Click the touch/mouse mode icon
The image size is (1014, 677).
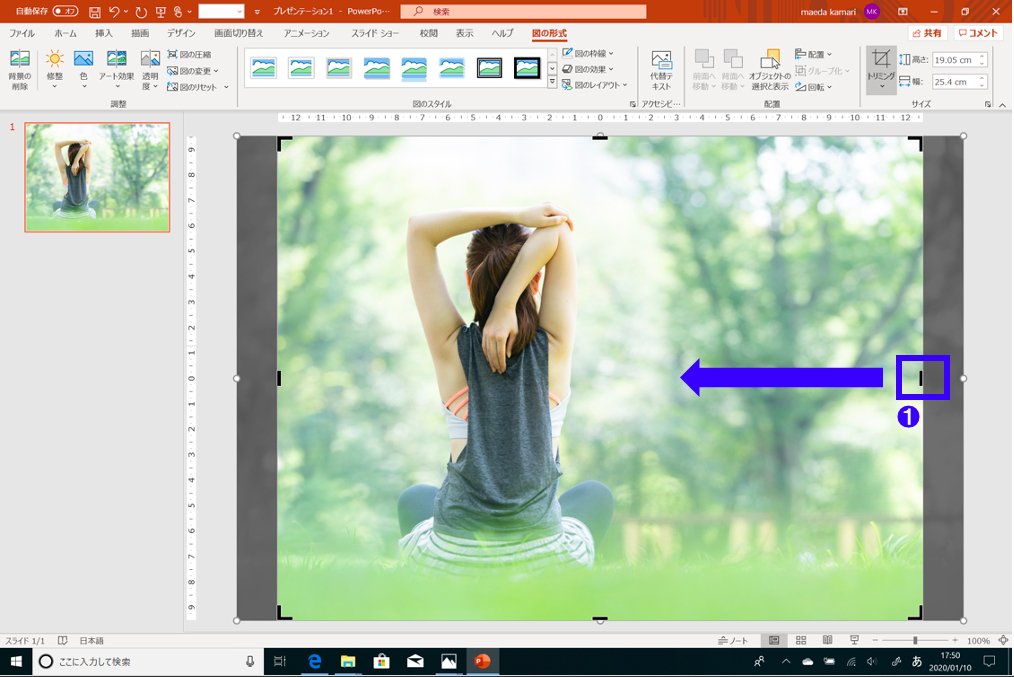pos(178,12)
